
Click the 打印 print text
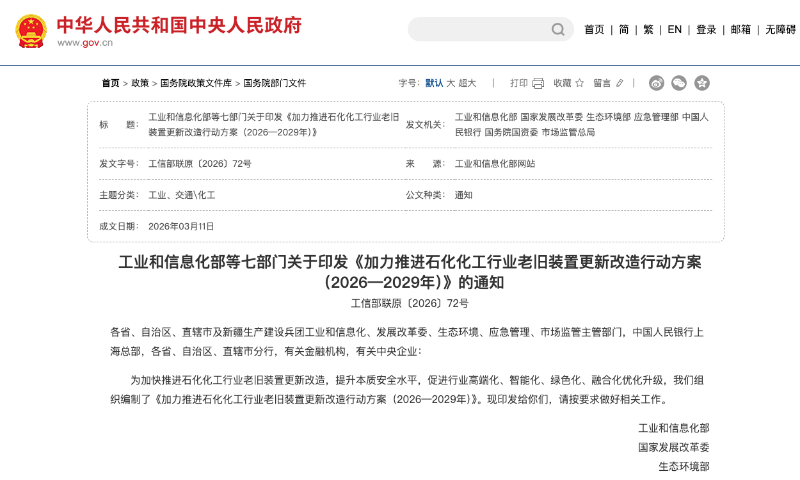[x=519, y=83]
